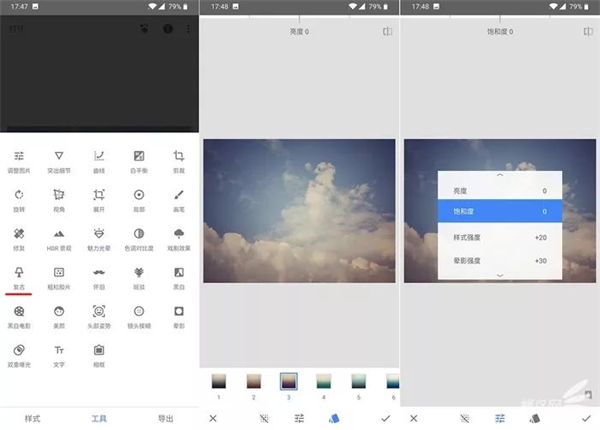Choose 晕影强度 +30 in the popup
This screenshot has height=430, width=600.
pos(500,261)
